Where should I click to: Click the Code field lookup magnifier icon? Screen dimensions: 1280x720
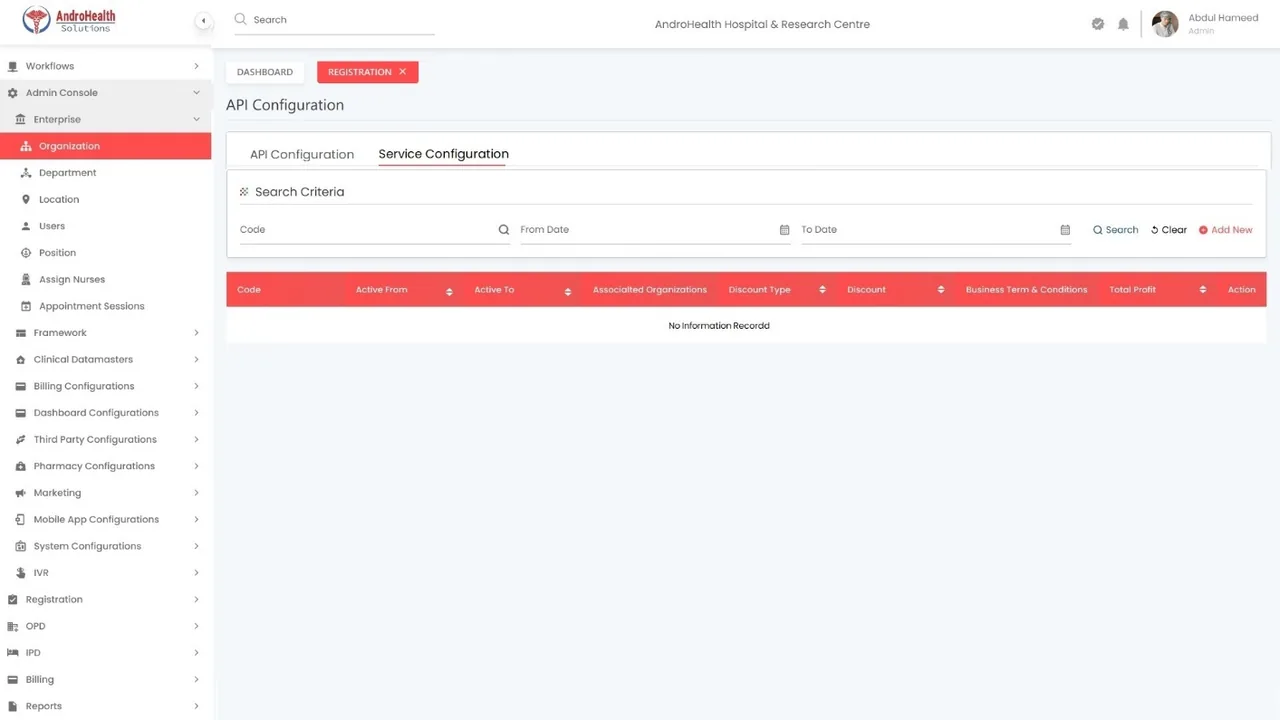504,230
